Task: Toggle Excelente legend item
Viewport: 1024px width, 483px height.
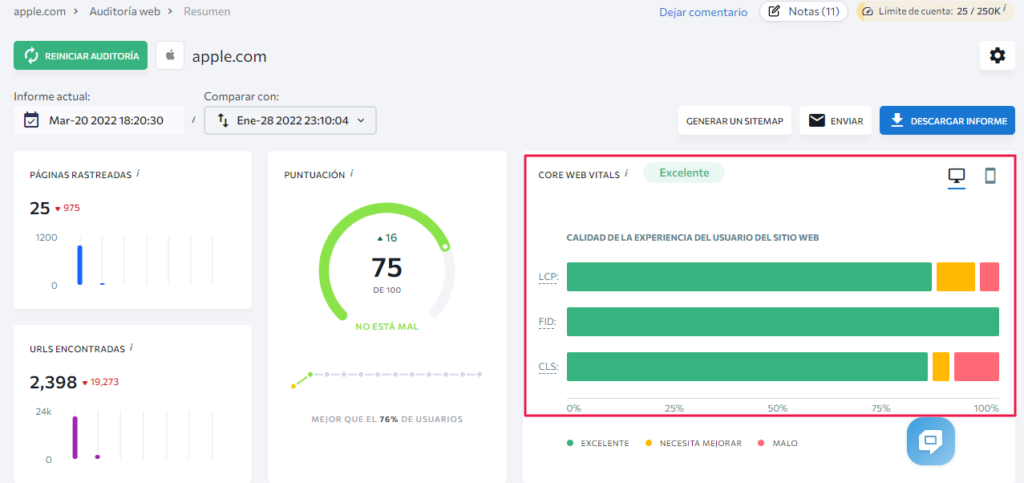Action: 598,443
